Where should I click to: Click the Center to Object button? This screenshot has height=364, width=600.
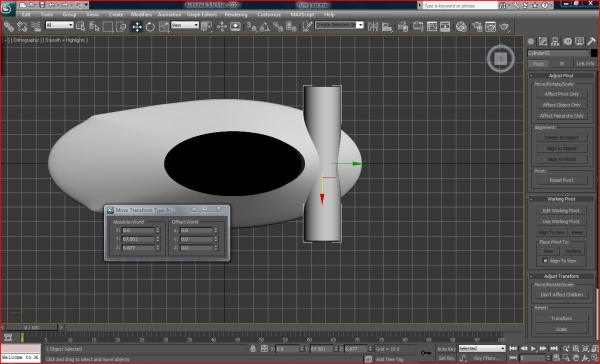pos(561,137)
